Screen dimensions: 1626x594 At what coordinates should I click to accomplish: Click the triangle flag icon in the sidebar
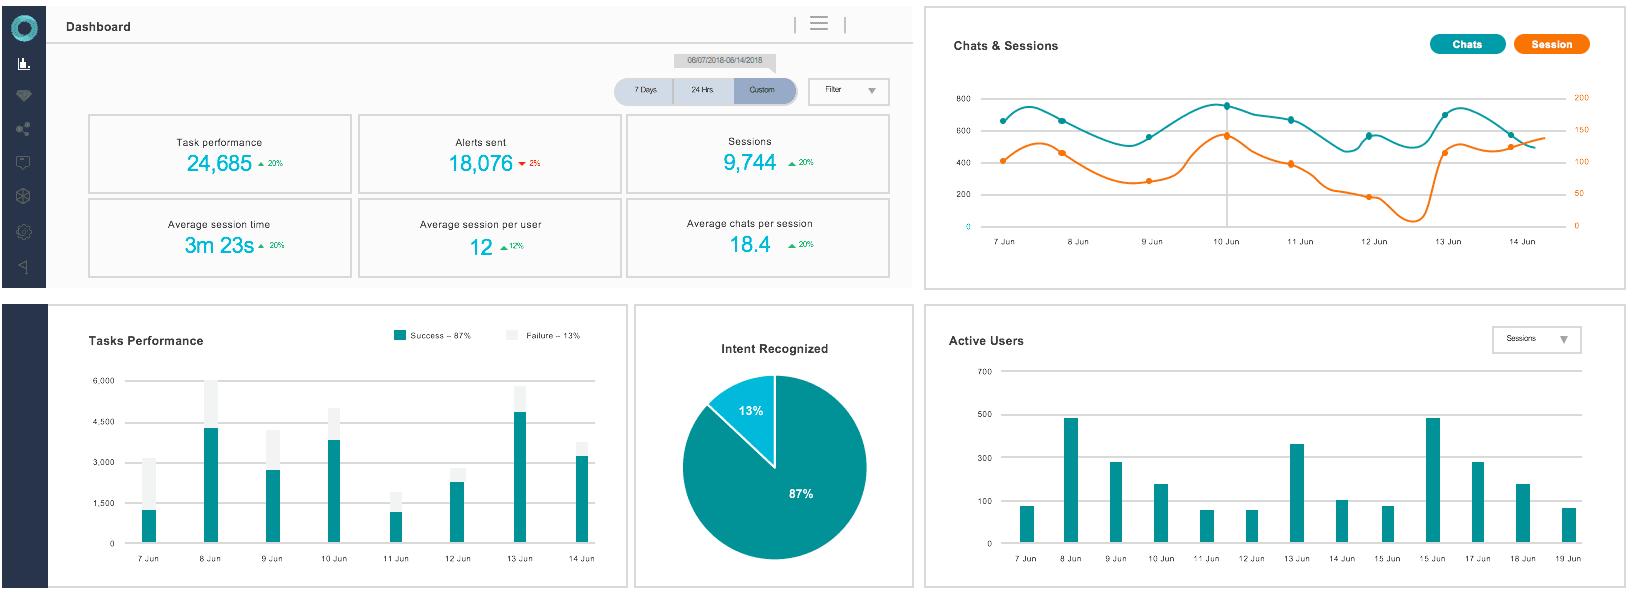pos(24,267)
